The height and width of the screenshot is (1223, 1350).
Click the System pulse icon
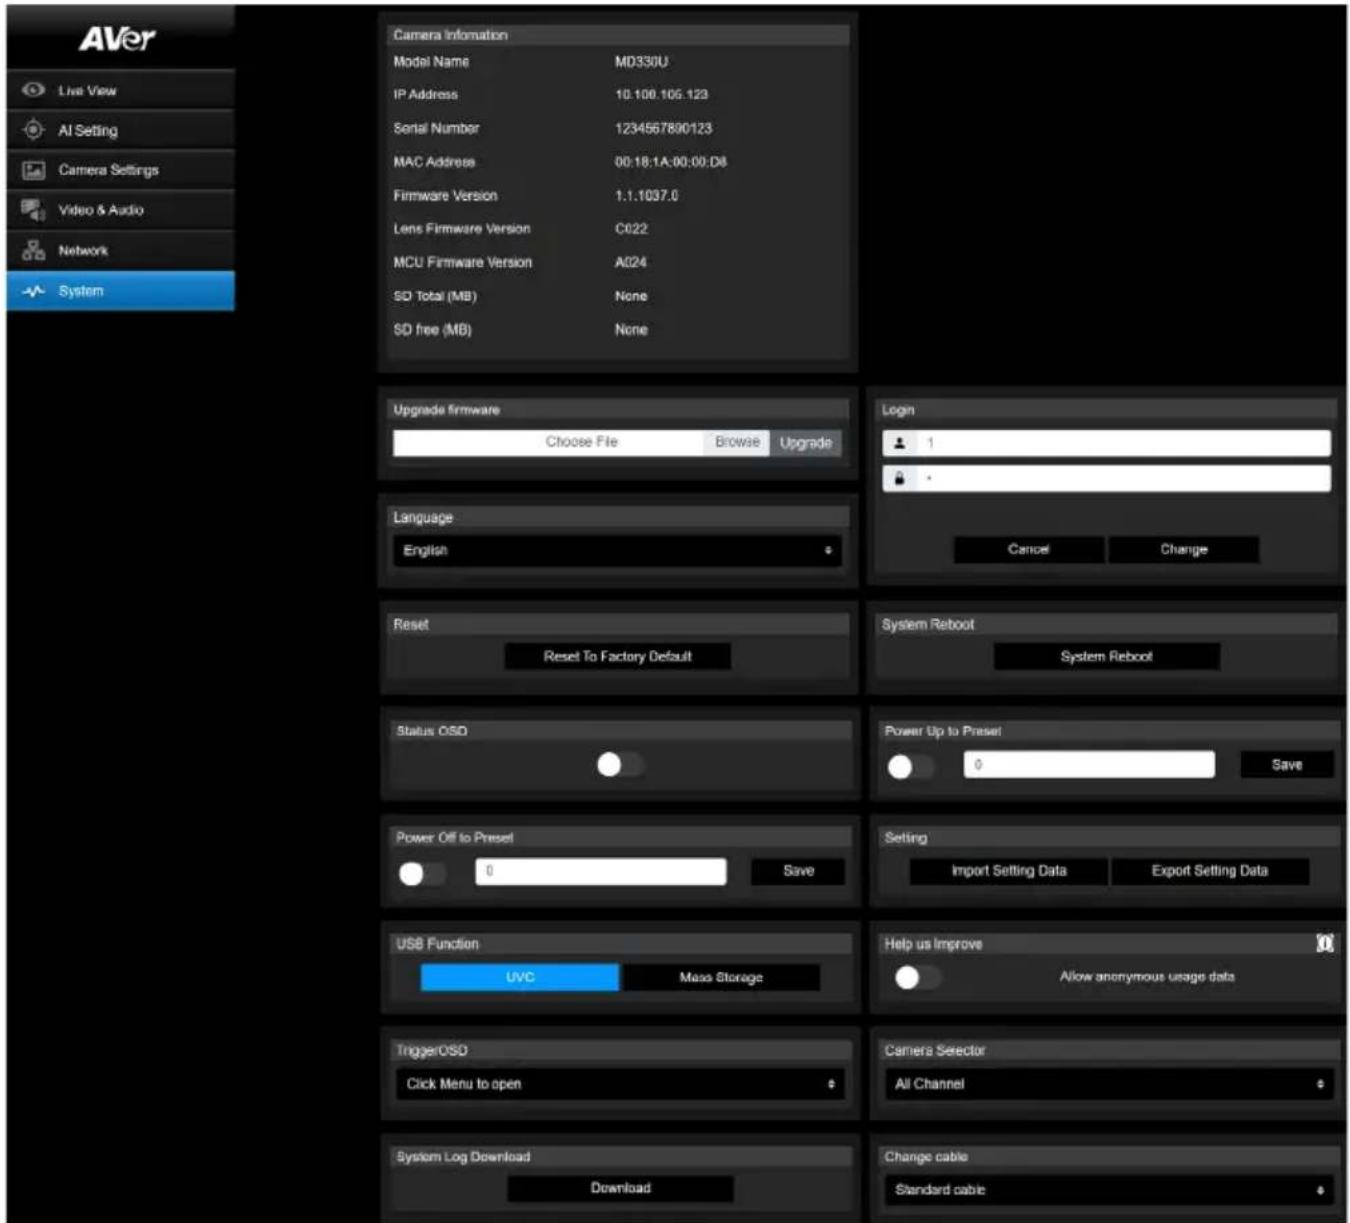34,291
